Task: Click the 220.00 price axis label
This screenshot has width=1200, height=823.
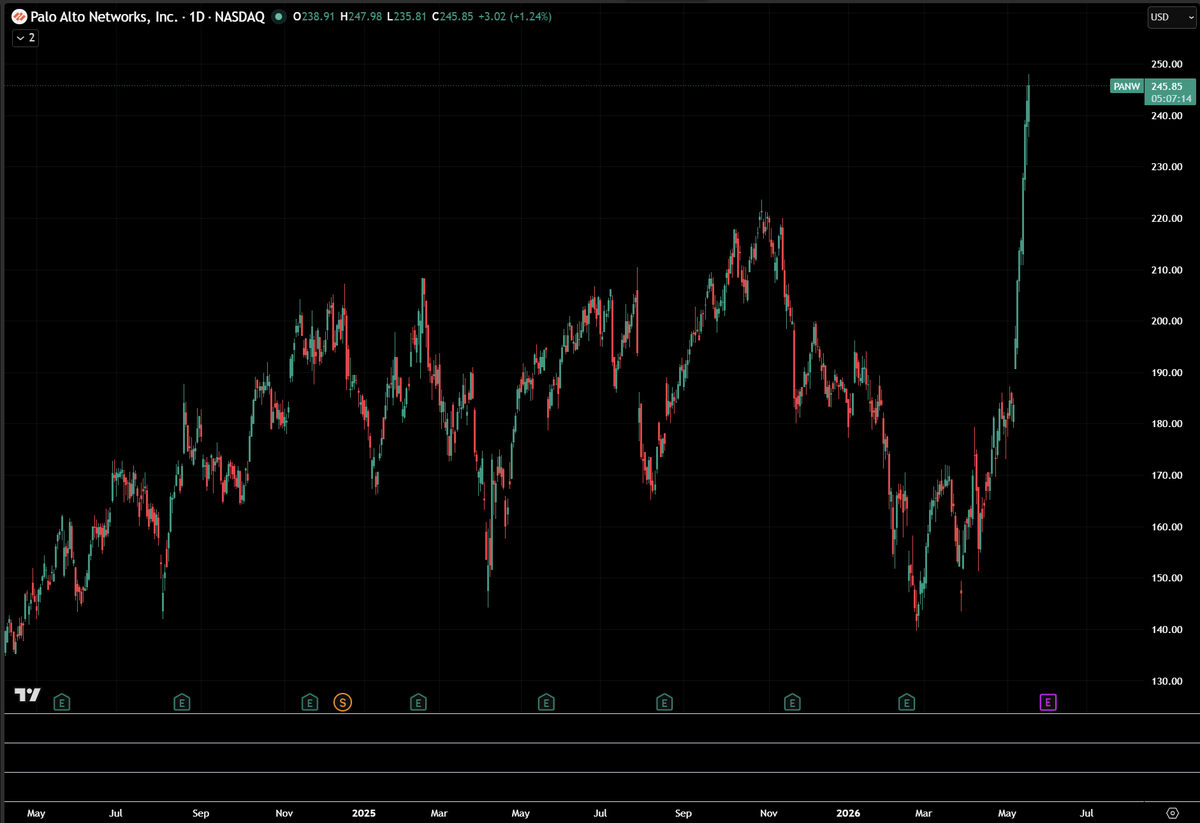Action: tap(1168, 219)
